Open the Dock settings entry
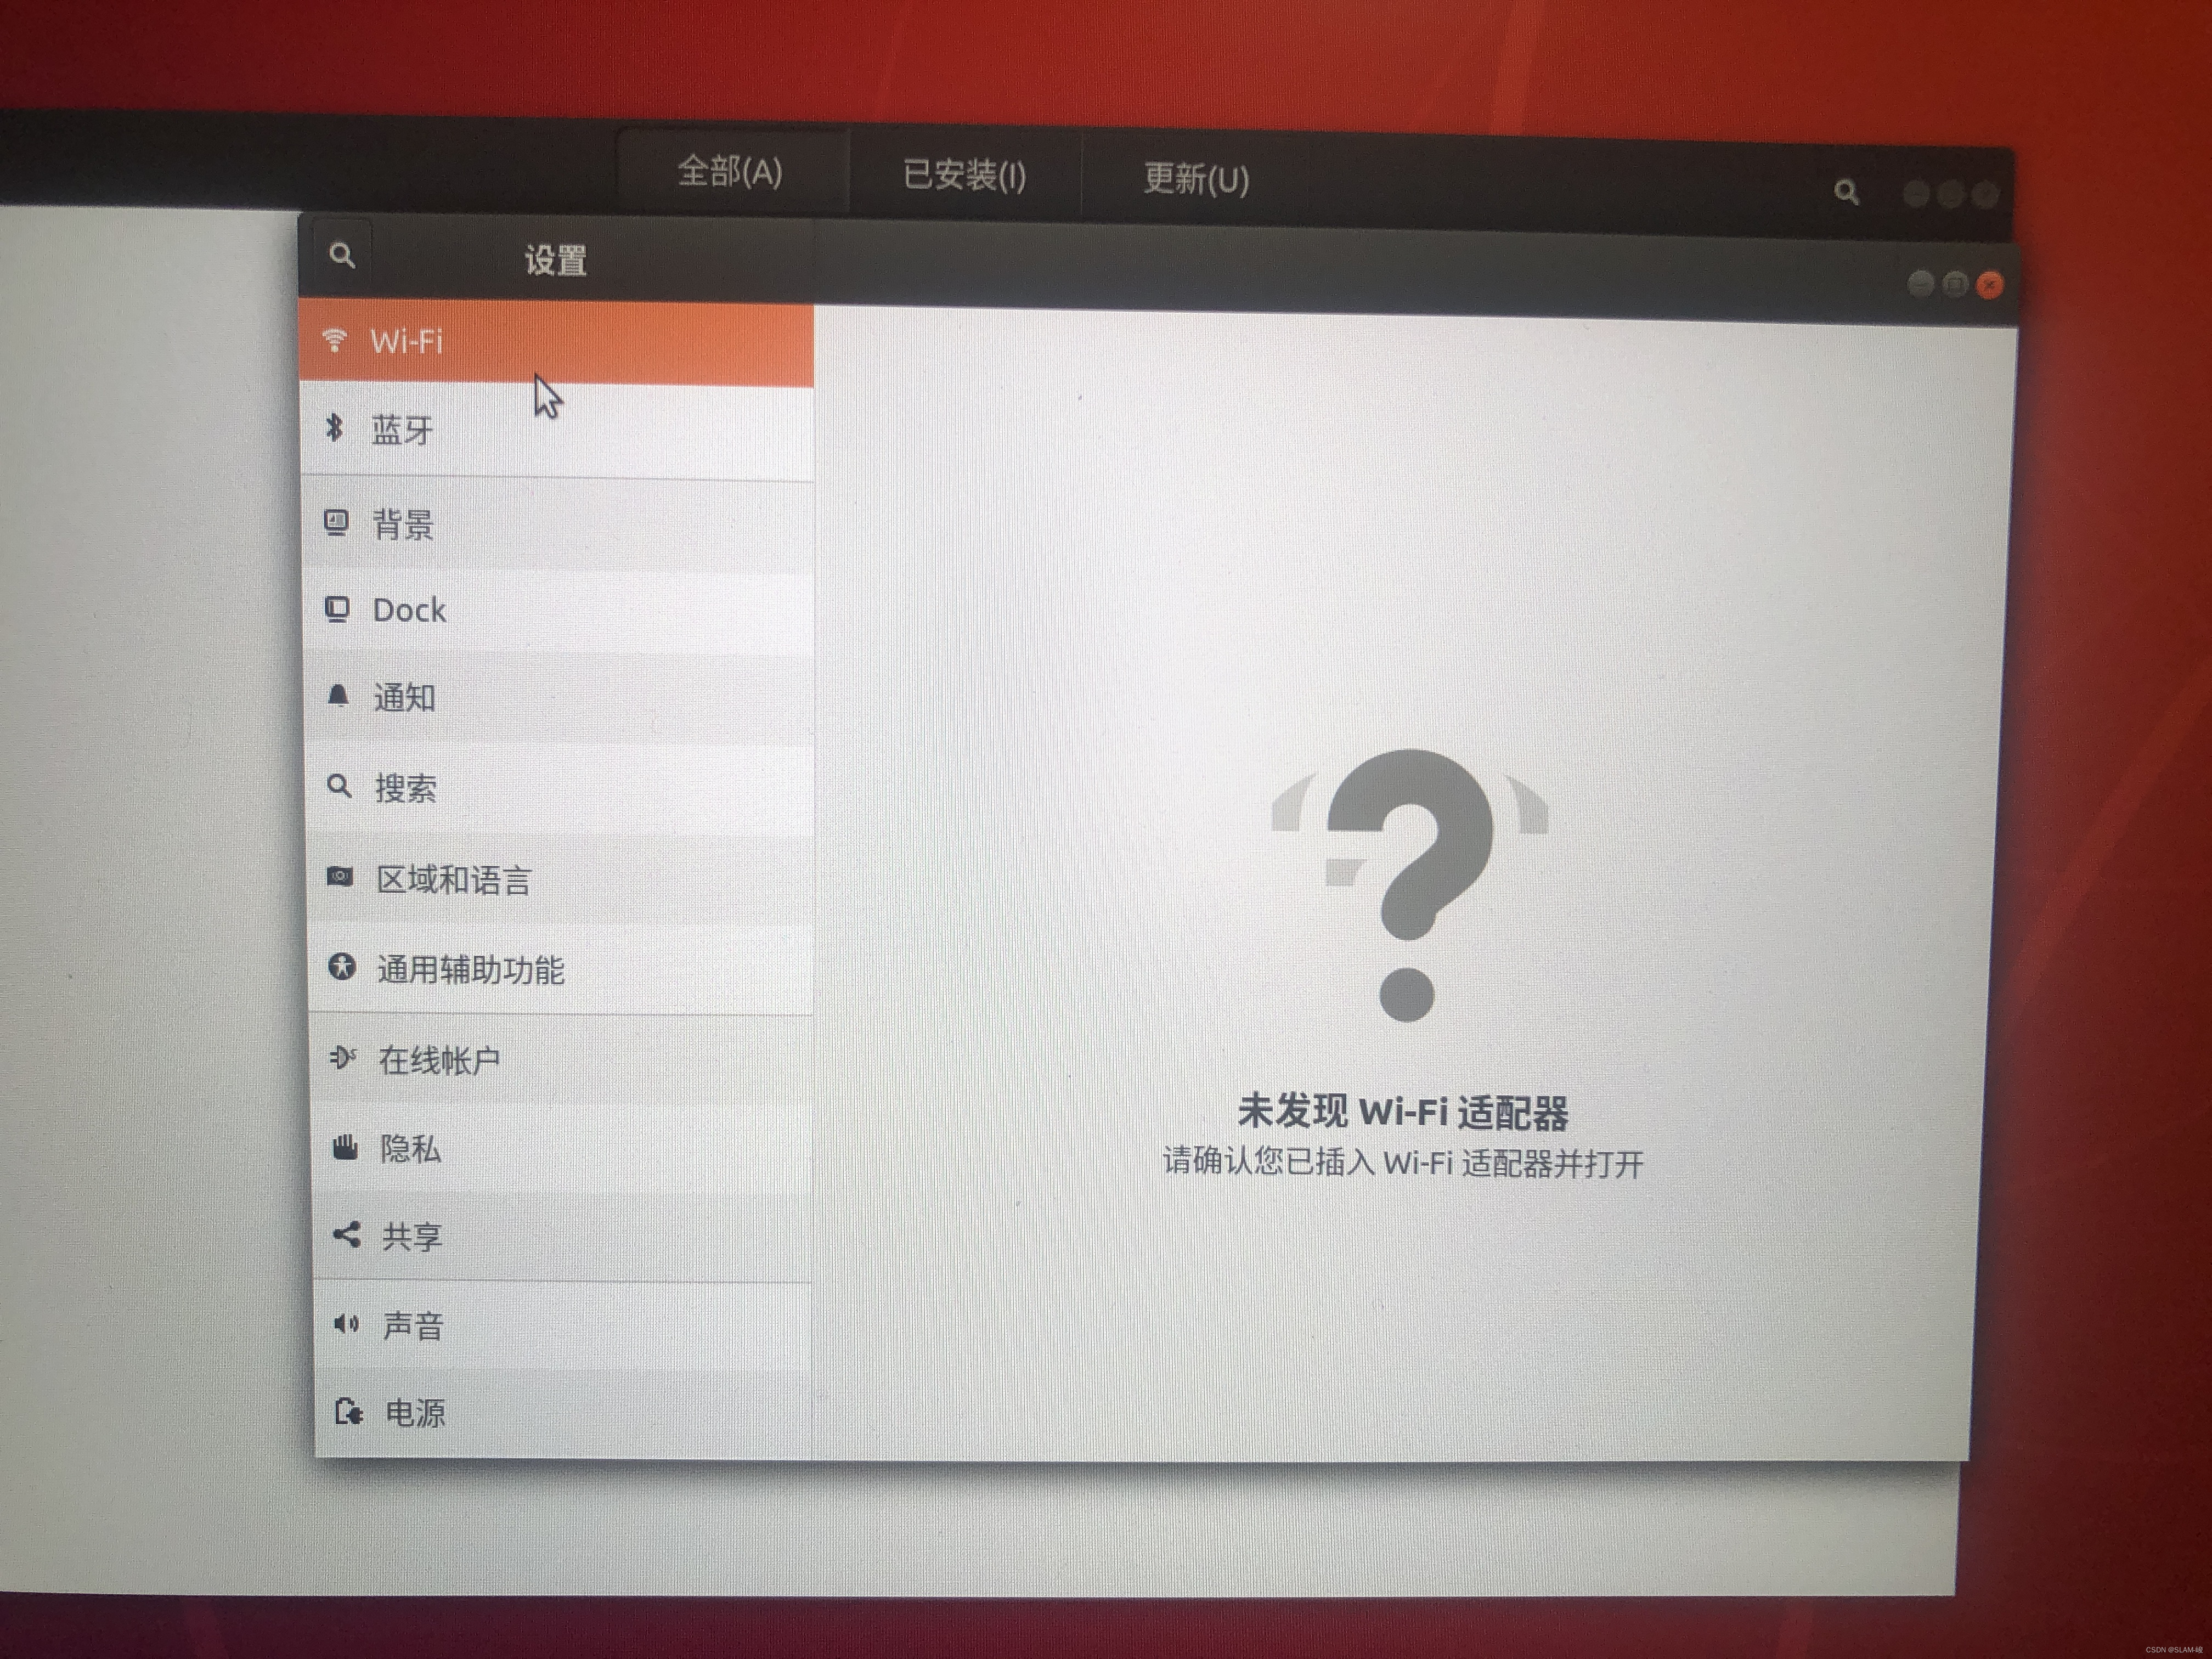Screen dimensions: 2212x1659 (x=409, y=610)
